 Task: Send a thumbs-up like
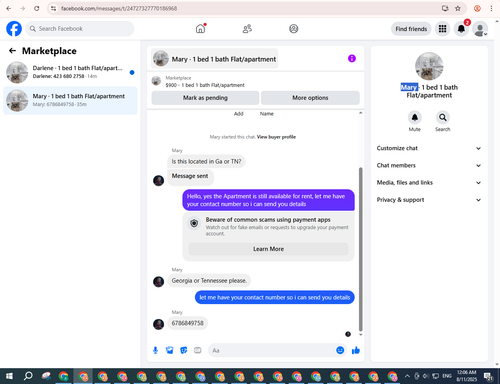click(356, 350)
